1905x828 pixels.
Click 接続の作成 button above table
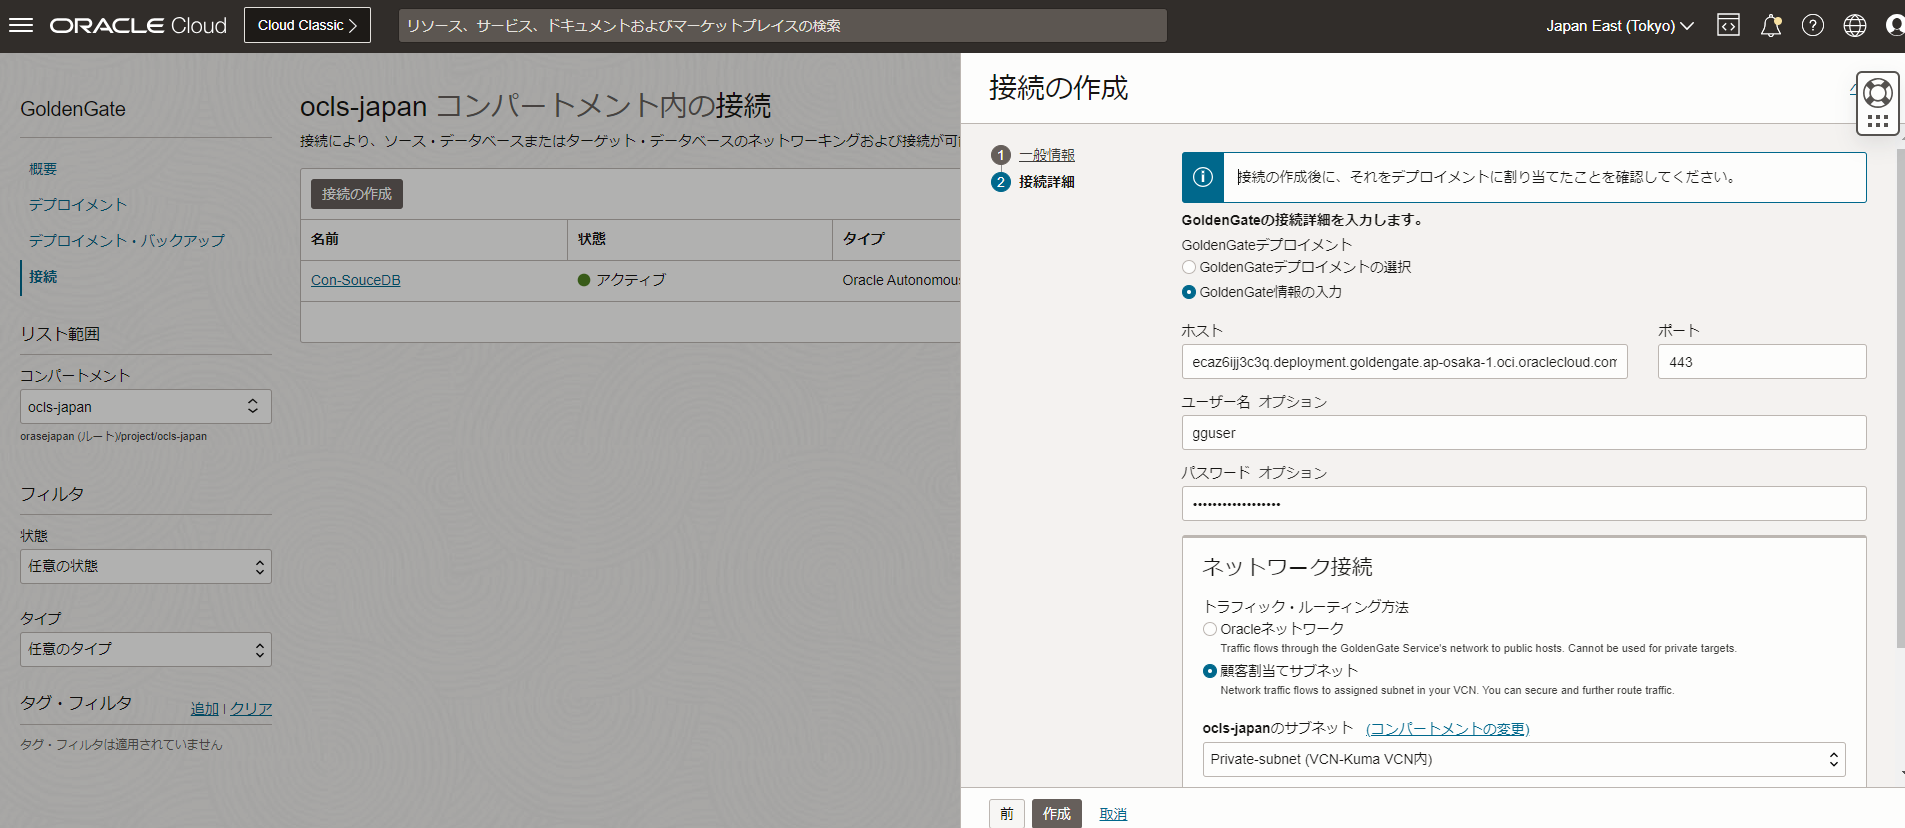click(x=357, y=194)
